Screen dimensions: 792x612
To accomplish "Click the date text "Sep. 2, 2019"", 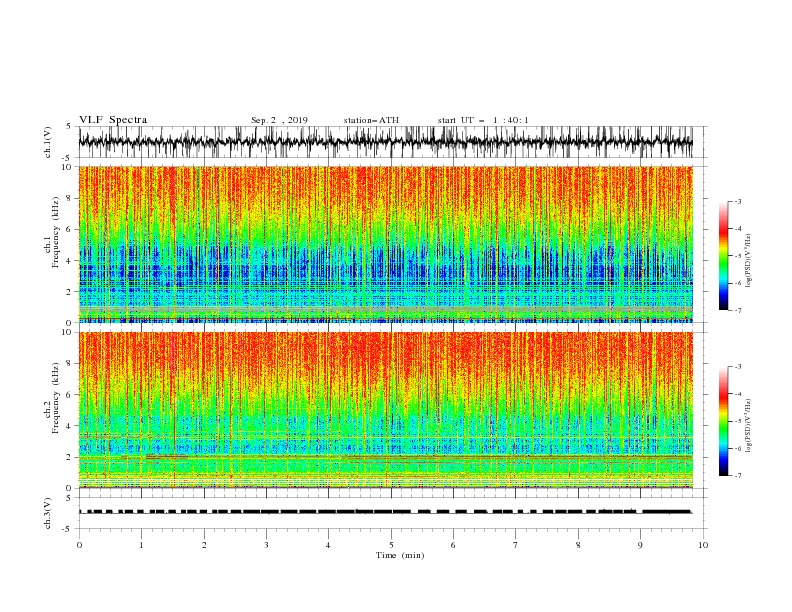I will click(x=279, y=120).
